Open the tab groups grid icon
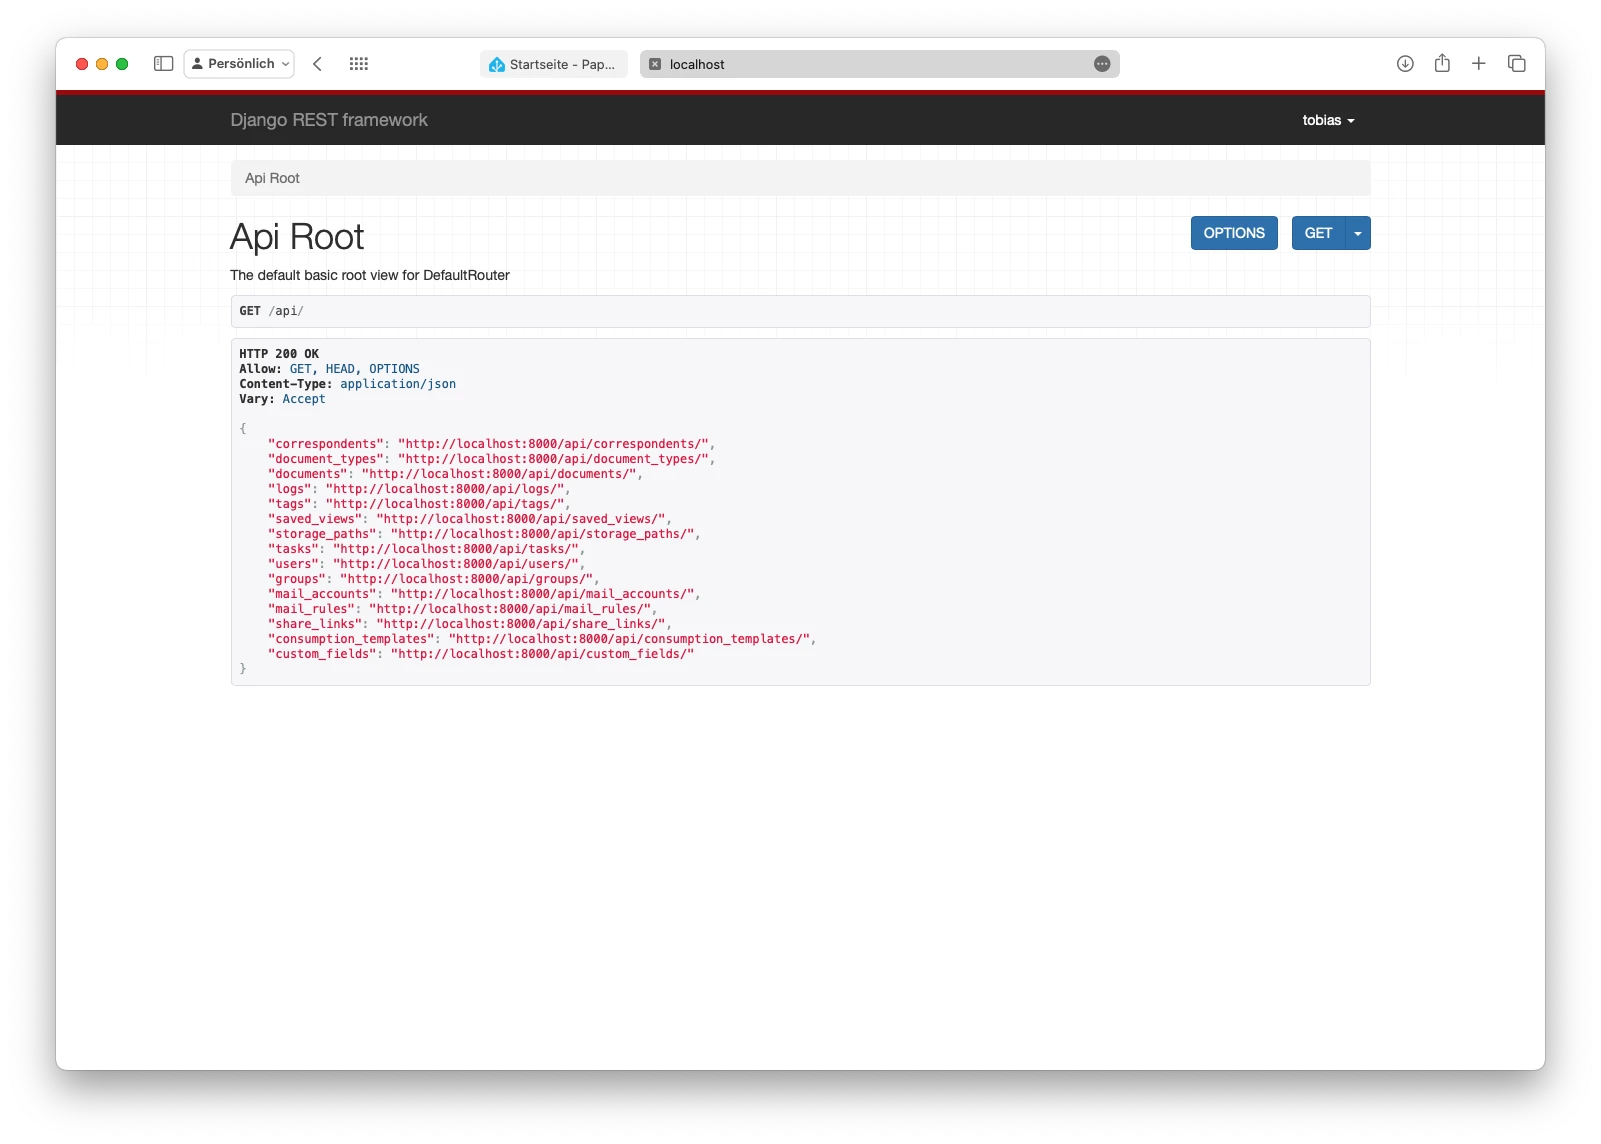 (x=359, y=63)
